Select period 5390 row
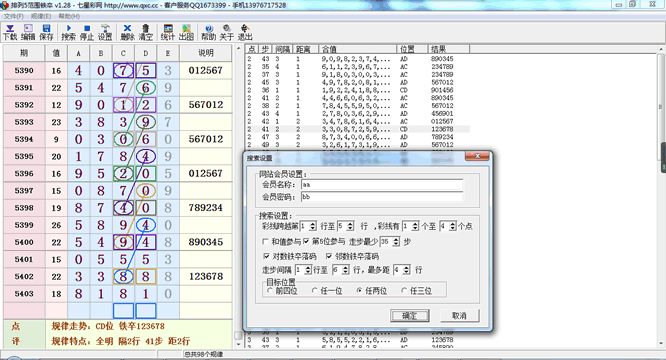Image resolution: width=666 pixels, height=360 pixels. pyautogui.click(x=118, y=70)
